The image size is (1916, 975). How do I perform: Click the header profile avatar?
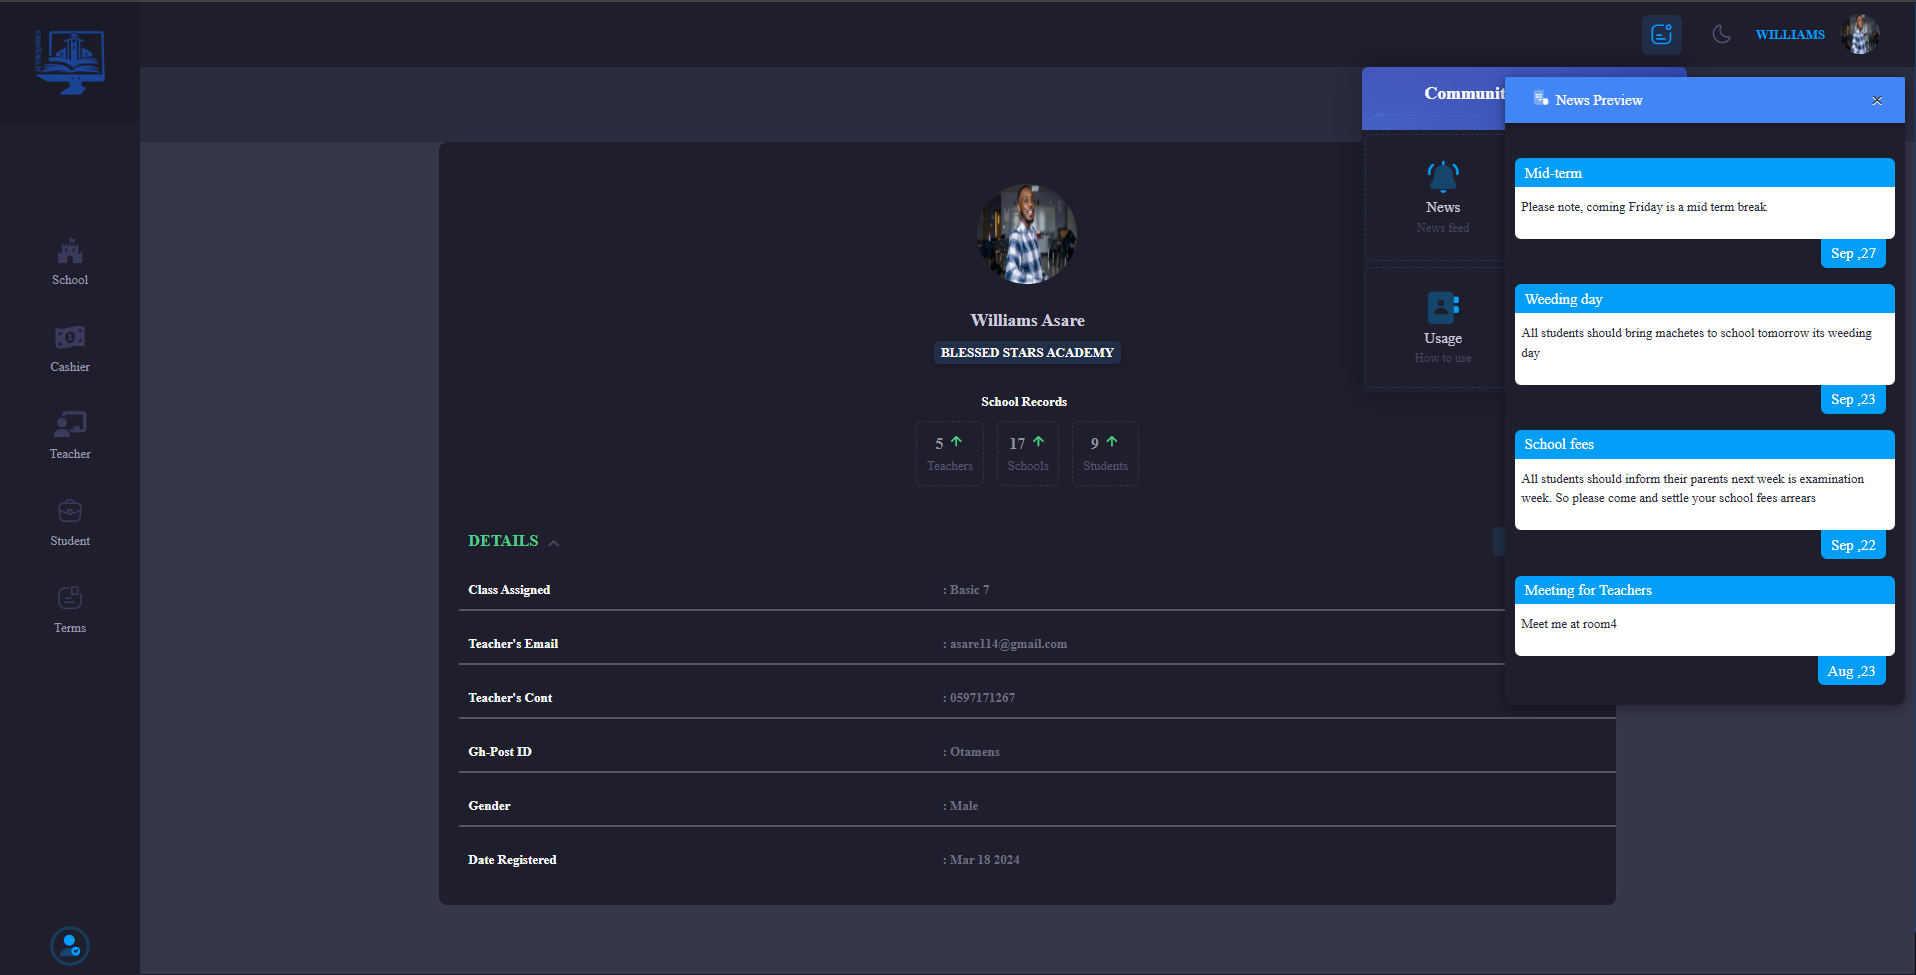[x=1860, y=35]
